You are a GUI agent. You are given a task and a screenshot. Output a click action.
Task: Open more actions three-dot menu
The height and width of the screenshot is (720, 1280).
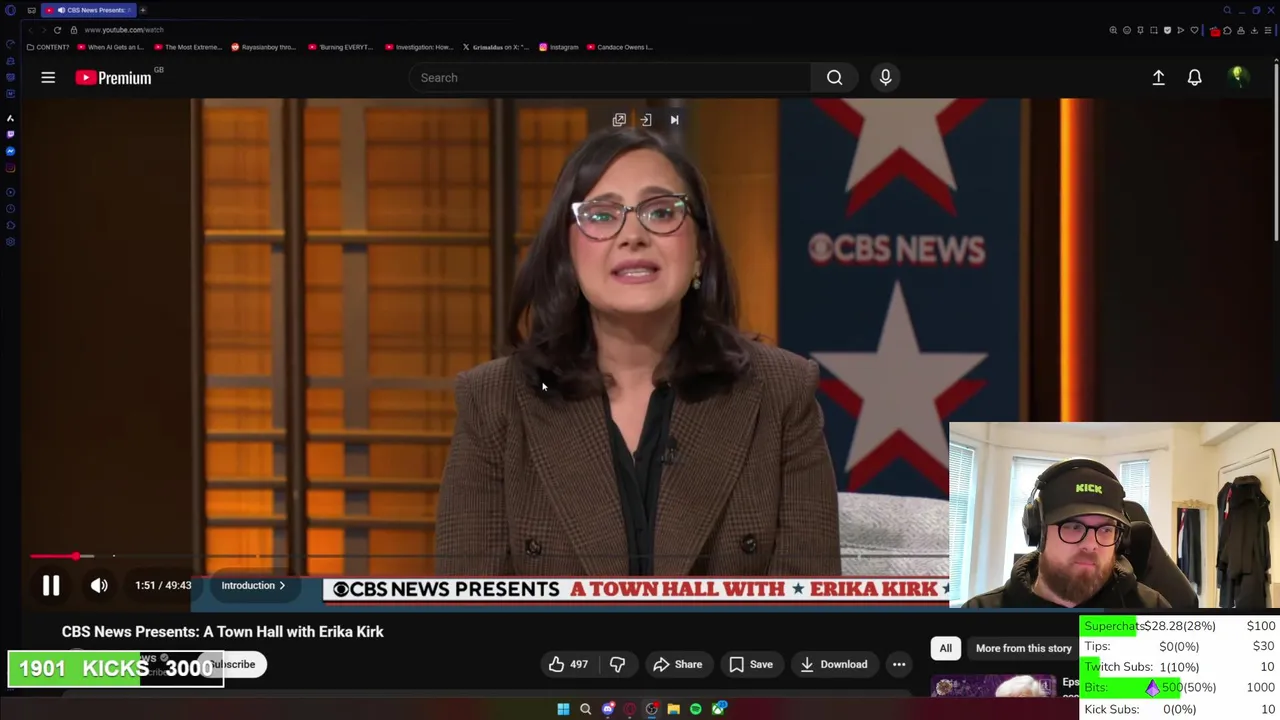(x=899, y=664)
